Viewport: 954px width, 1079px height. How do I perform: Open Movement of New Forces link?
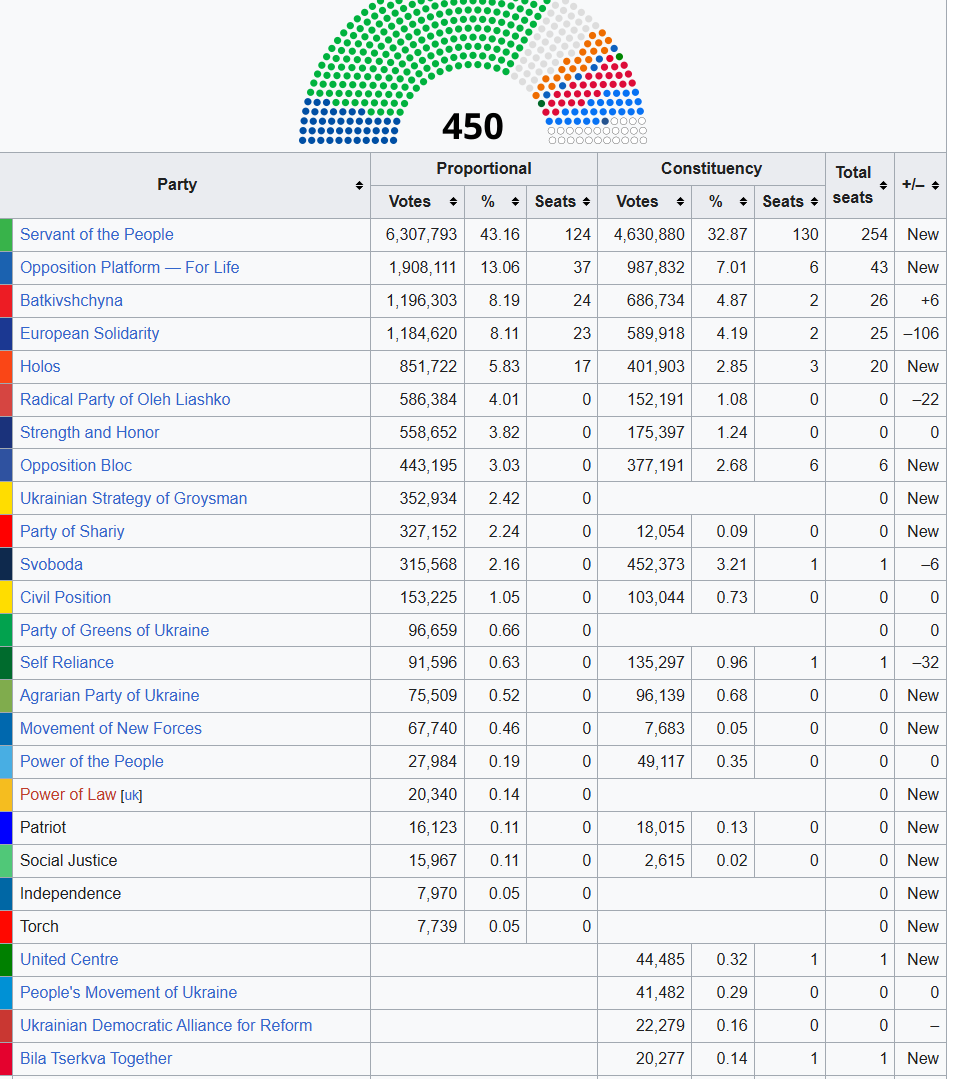111,729
